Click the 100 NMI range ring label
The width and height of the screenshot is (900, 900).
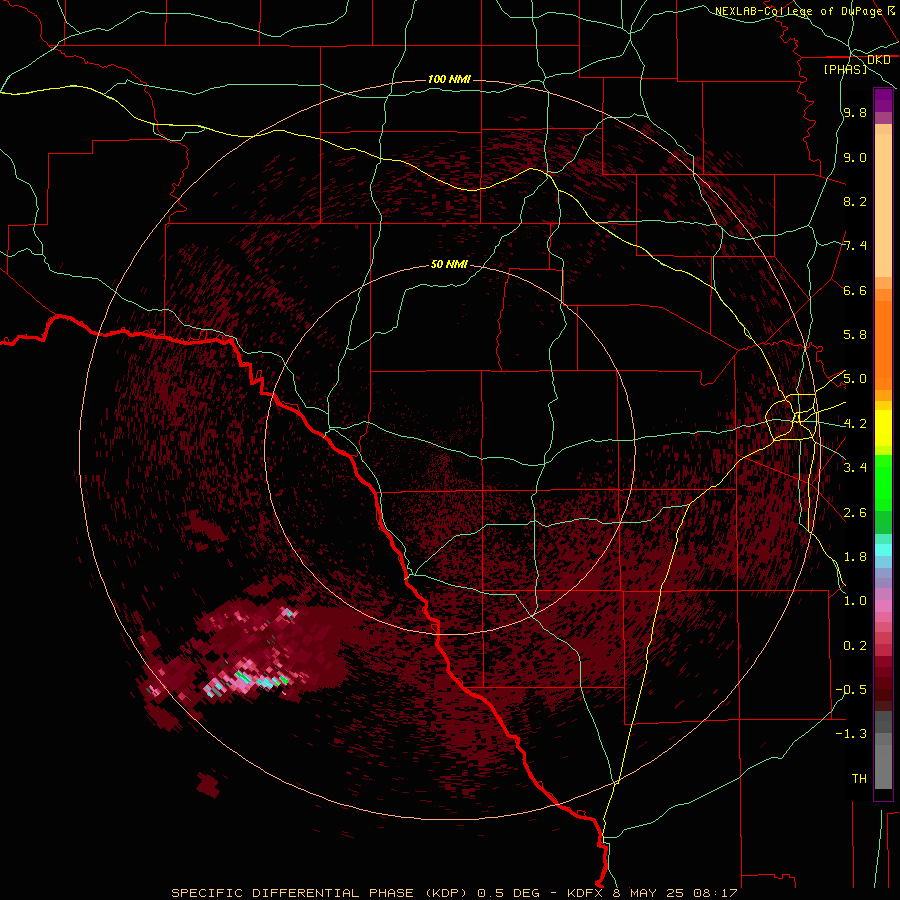pos(449,79)
